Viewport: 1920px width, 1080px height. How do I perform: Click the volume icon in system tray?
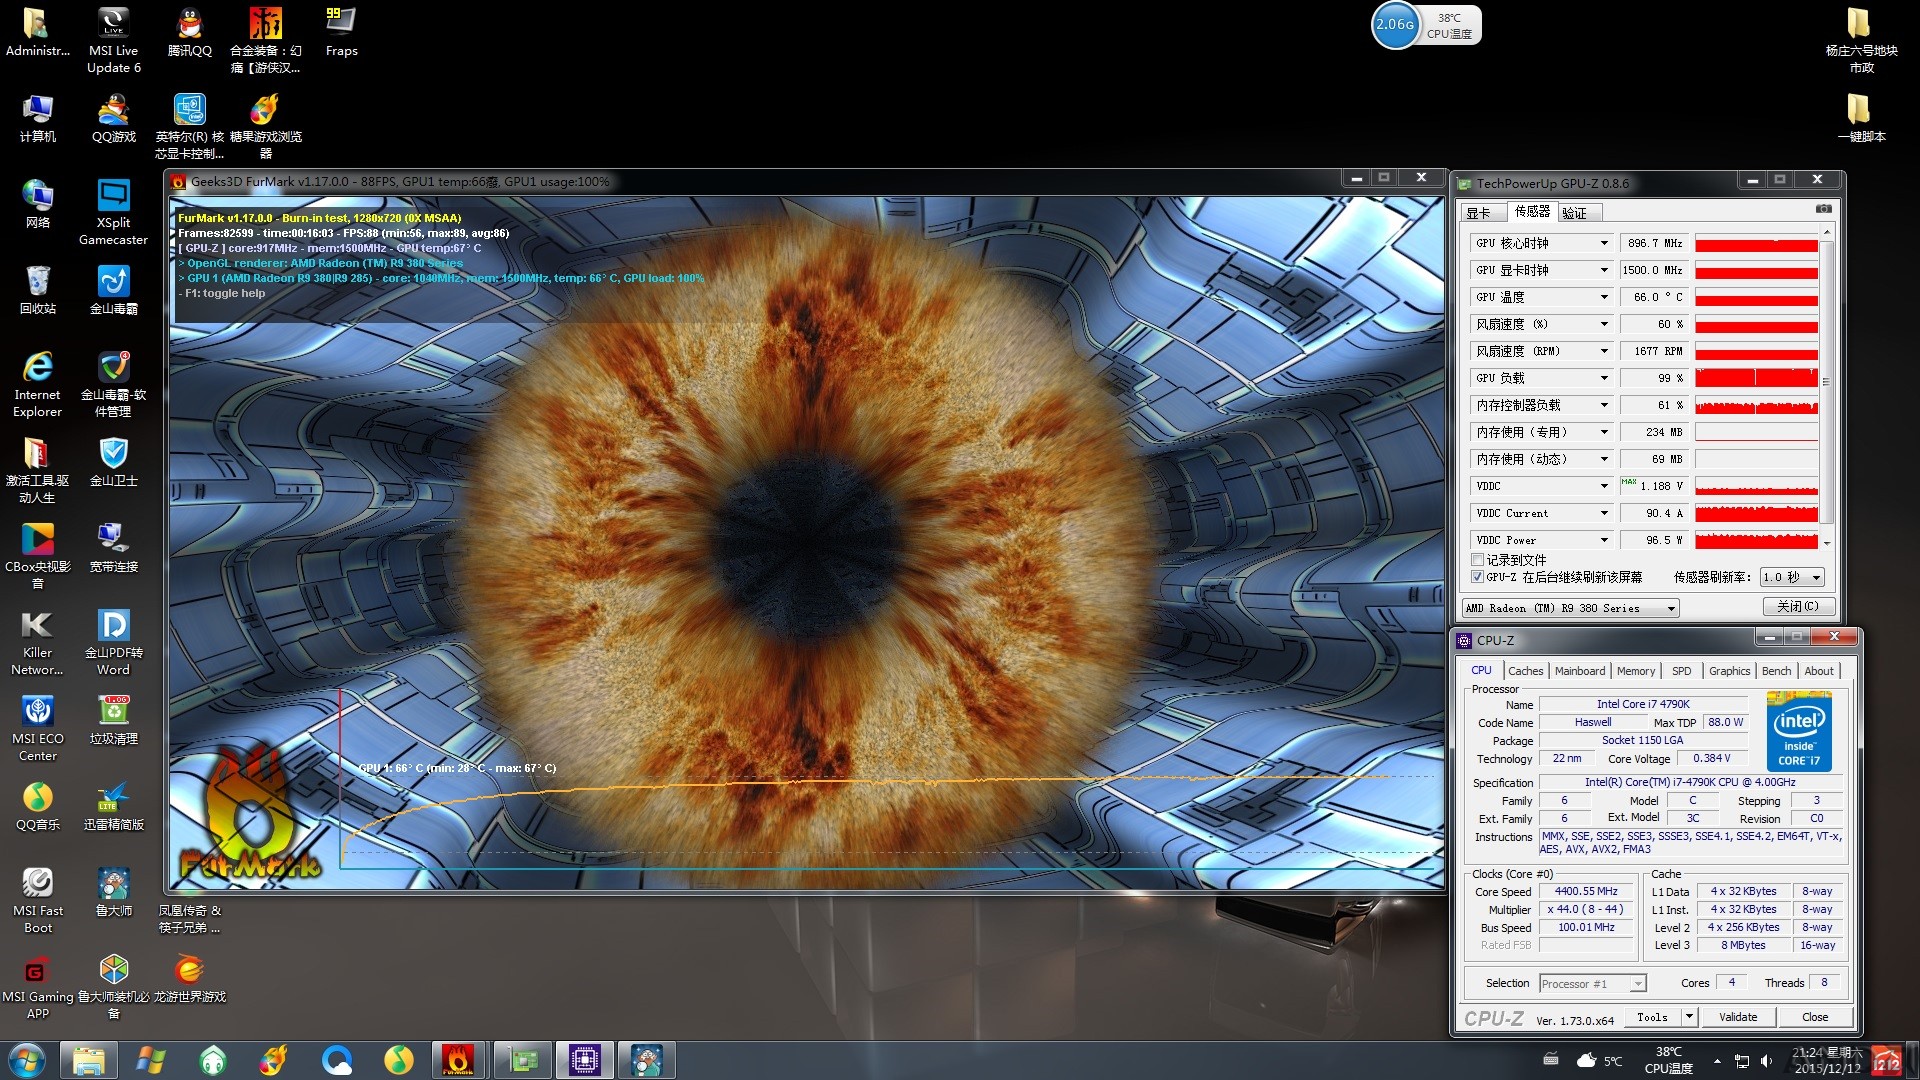[1767, 1061]
